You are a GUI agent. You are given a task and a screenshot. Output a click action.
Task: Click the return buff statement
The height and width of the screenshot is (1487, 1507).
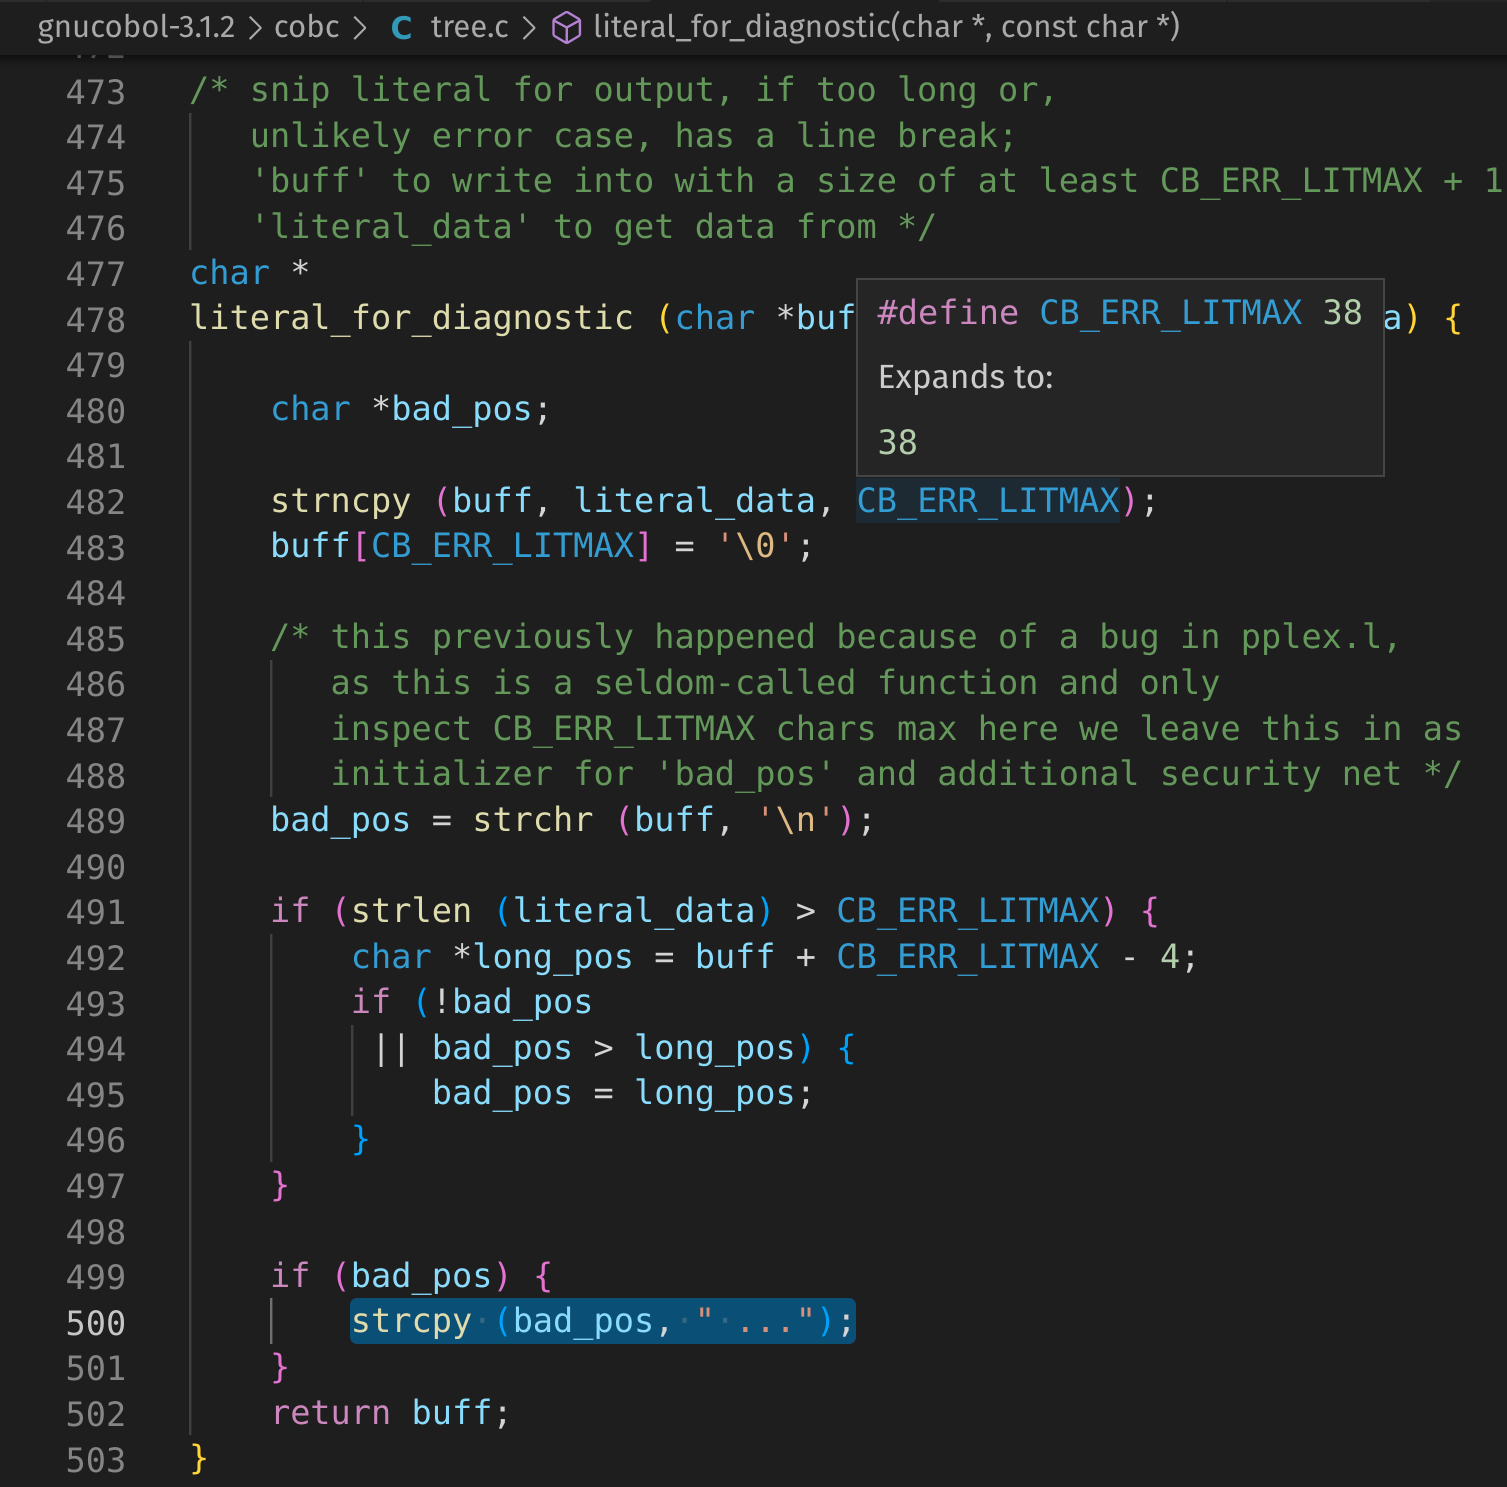point(390,1413)
